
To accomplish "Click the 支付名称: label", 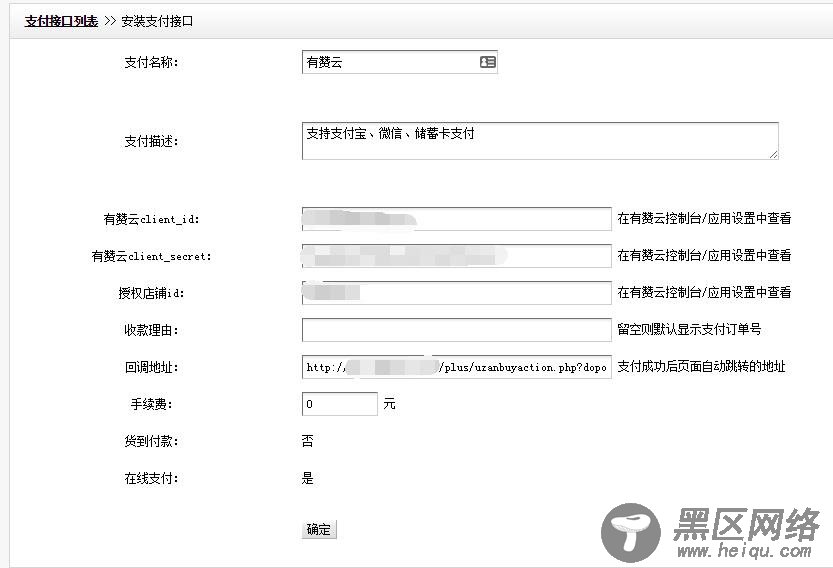I will [x=151, y=62].
